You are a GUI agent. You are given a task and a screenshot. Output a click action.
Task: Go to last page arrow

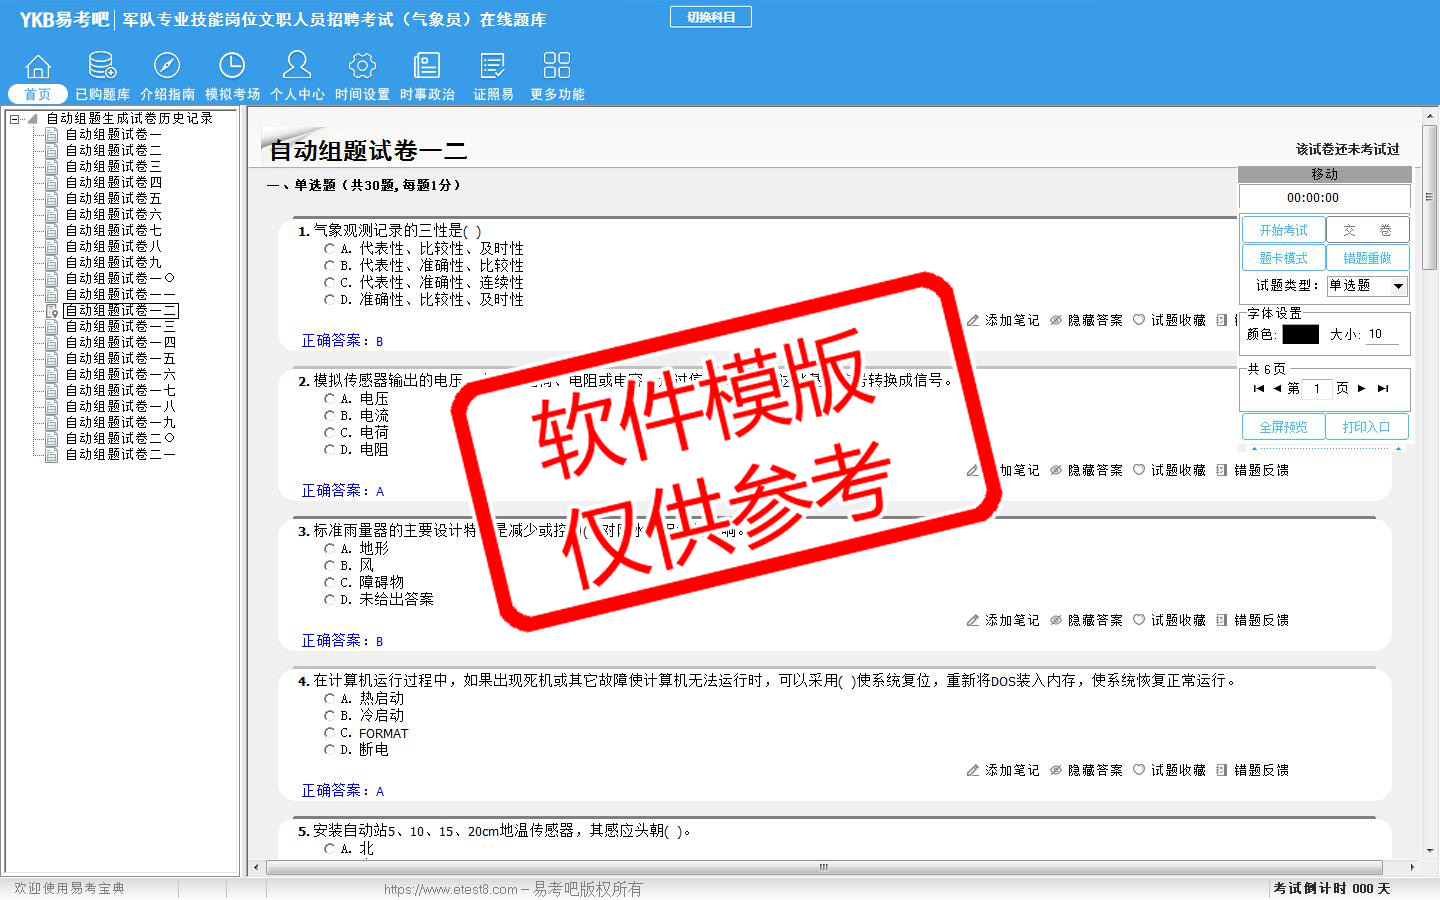1383,388
